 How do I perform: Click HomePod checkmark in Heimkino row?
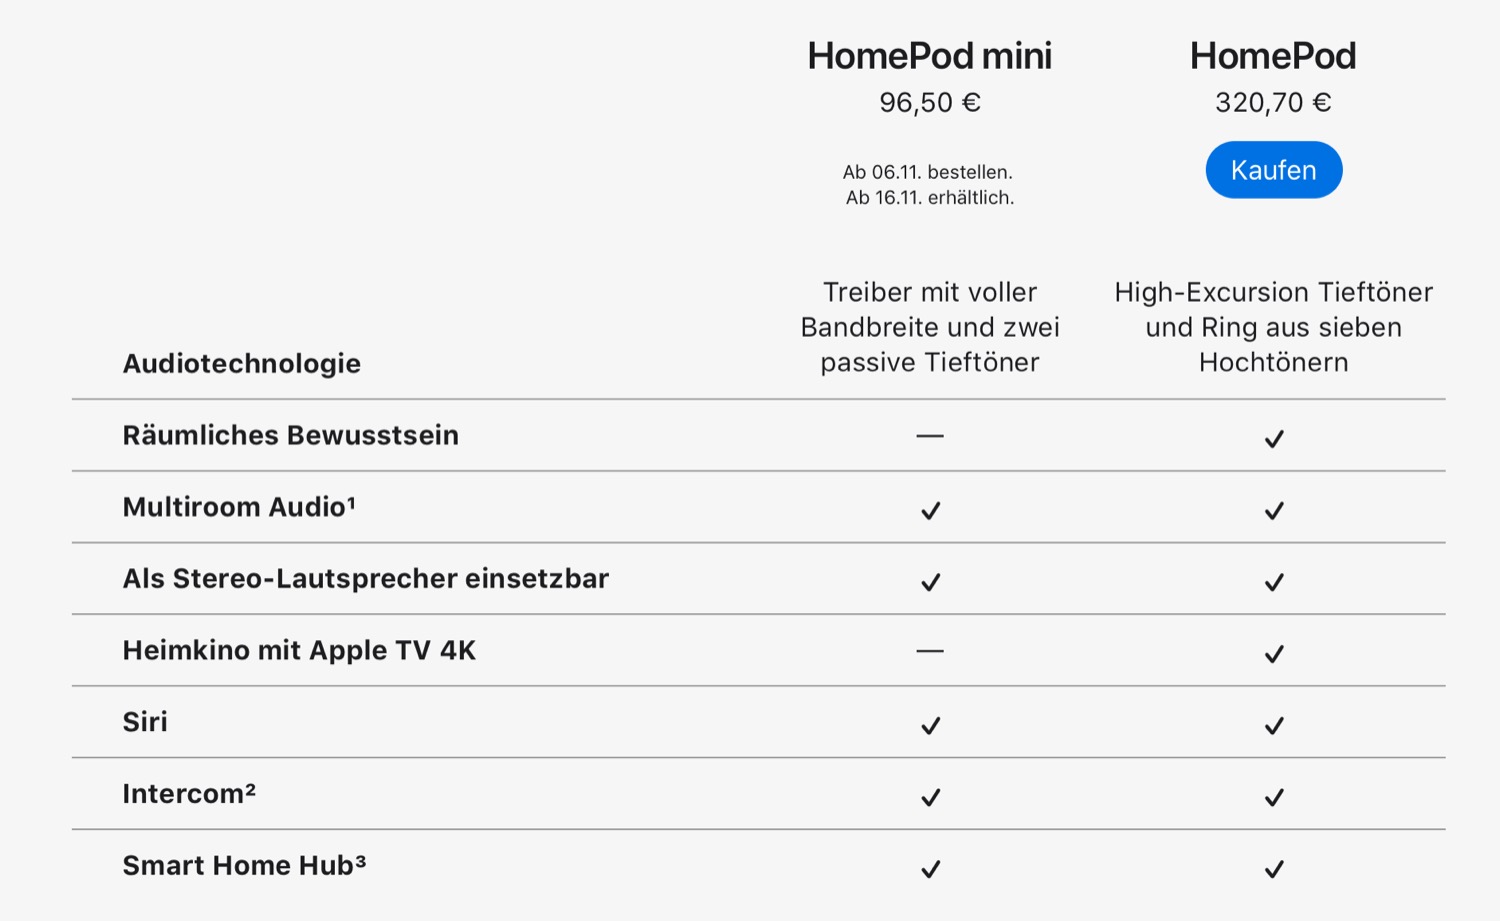pos(1273,654)
